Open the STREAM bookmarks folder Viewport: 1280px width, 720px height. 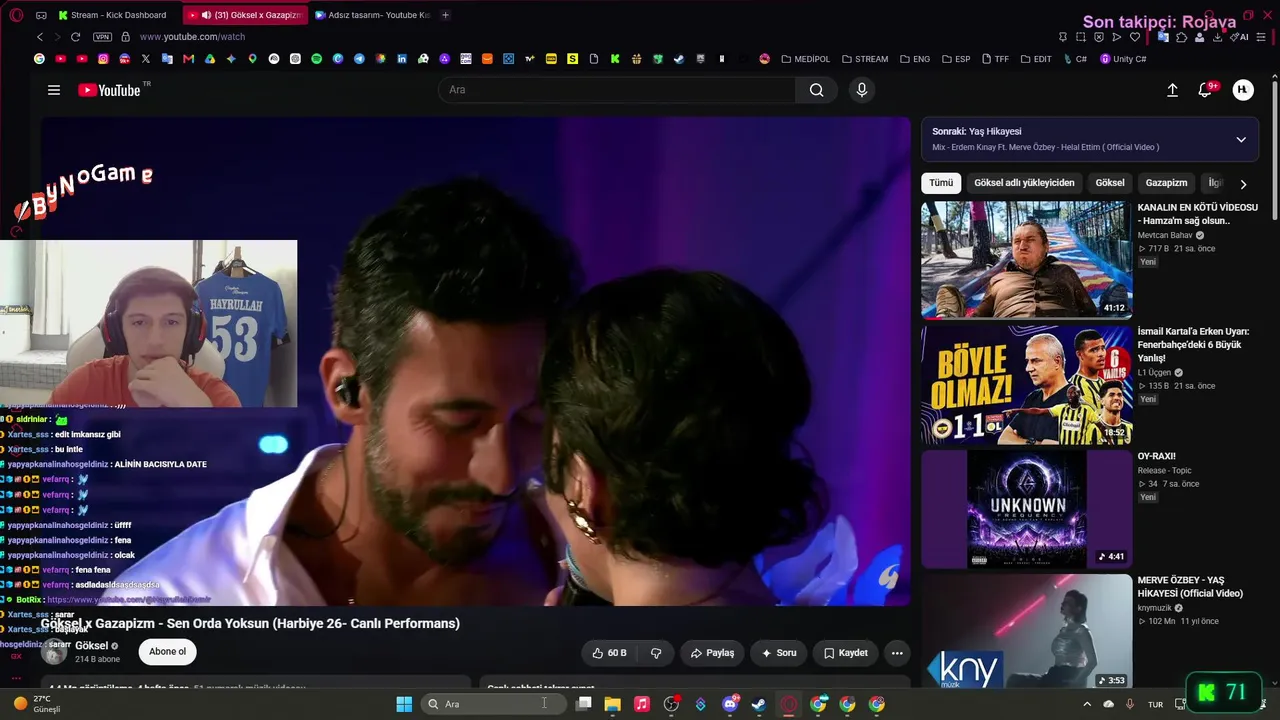pyautogui.click(x=865, y=59)
